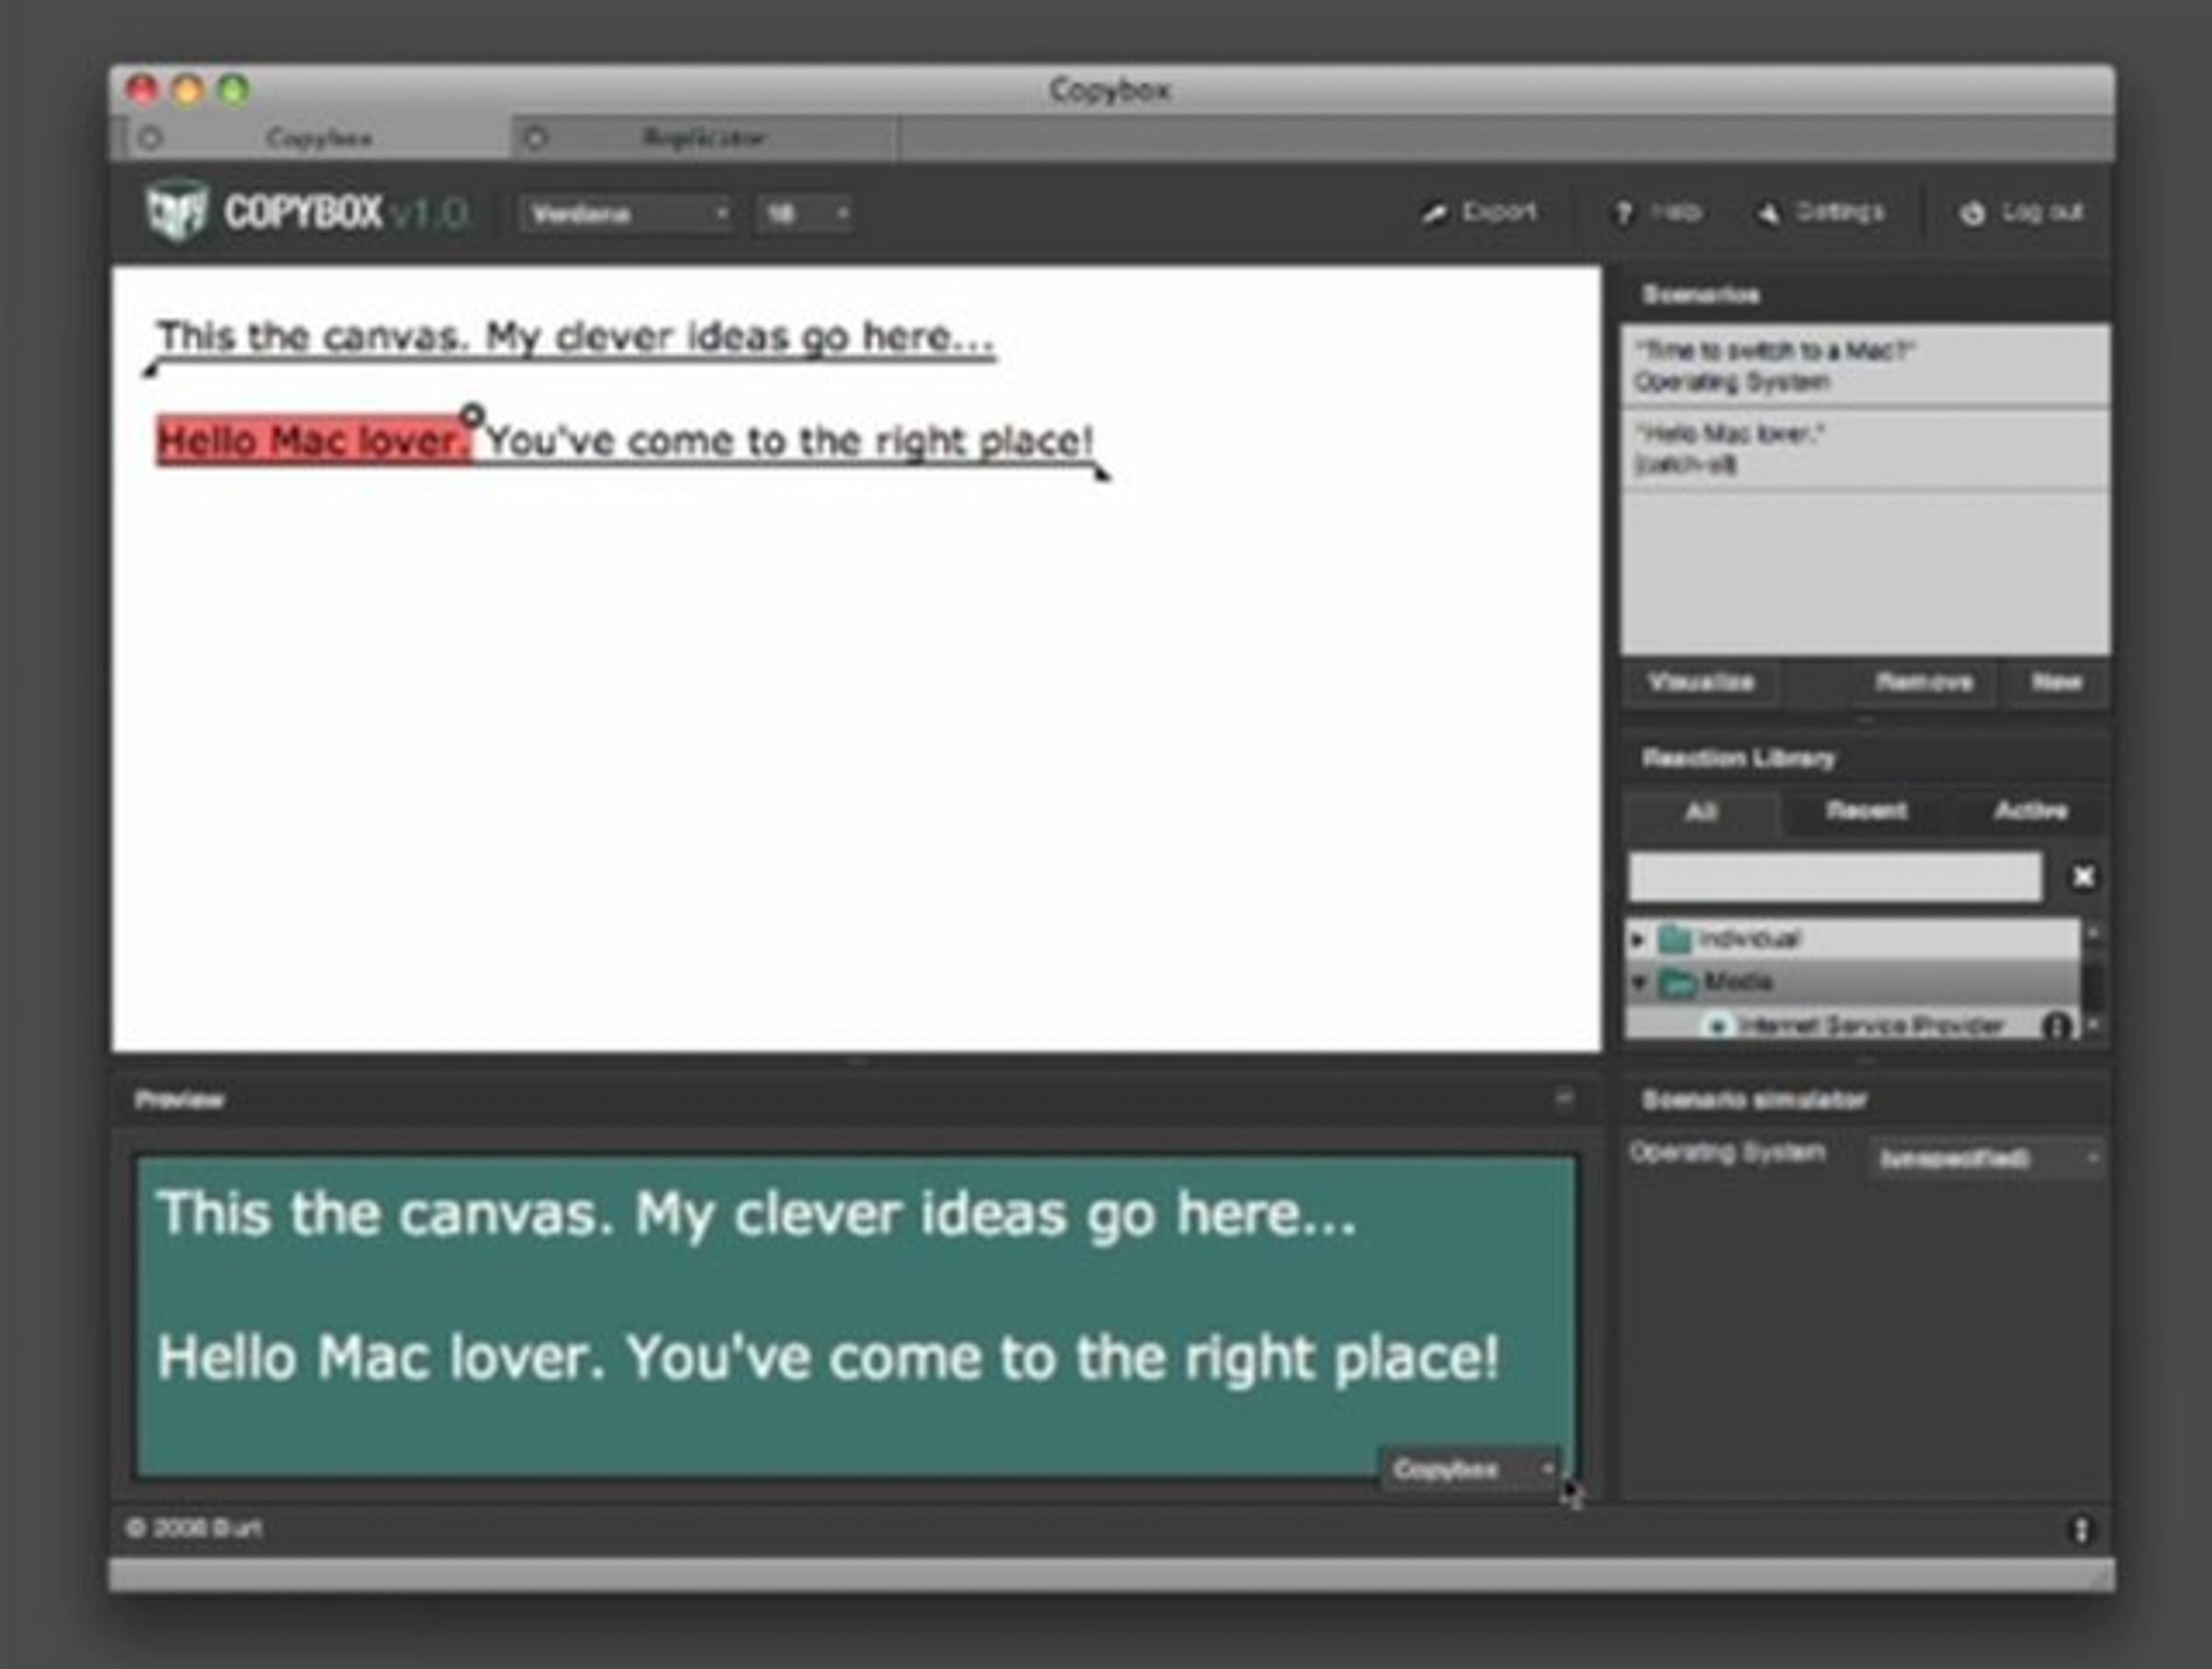Click the Export button
The image size is (2212, 1669).
click(x=1480, y=212)
